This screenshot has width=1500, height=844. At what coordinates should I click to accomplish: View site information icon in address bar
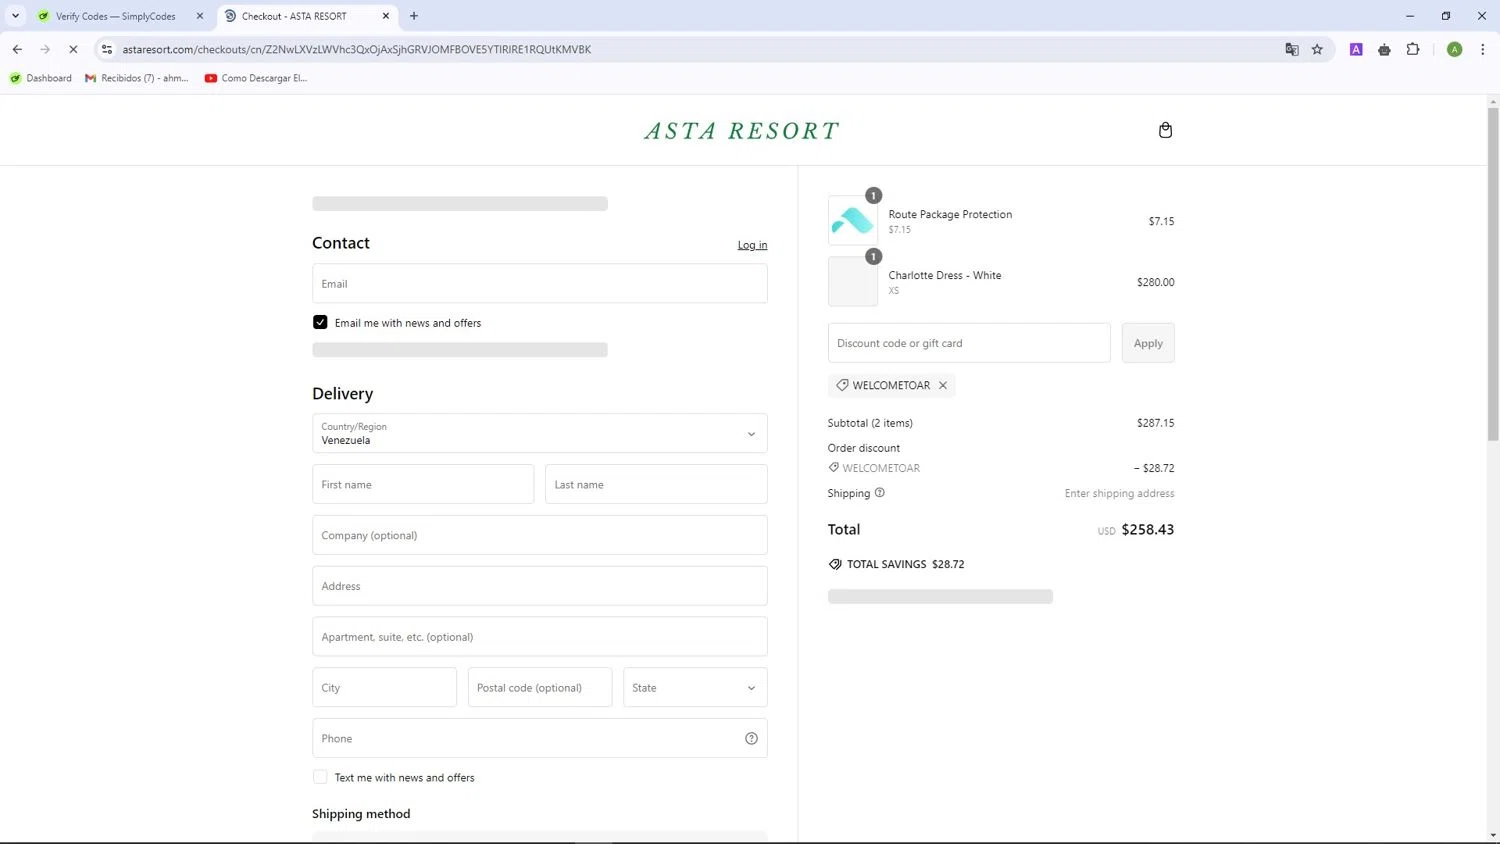pos(107,49)
